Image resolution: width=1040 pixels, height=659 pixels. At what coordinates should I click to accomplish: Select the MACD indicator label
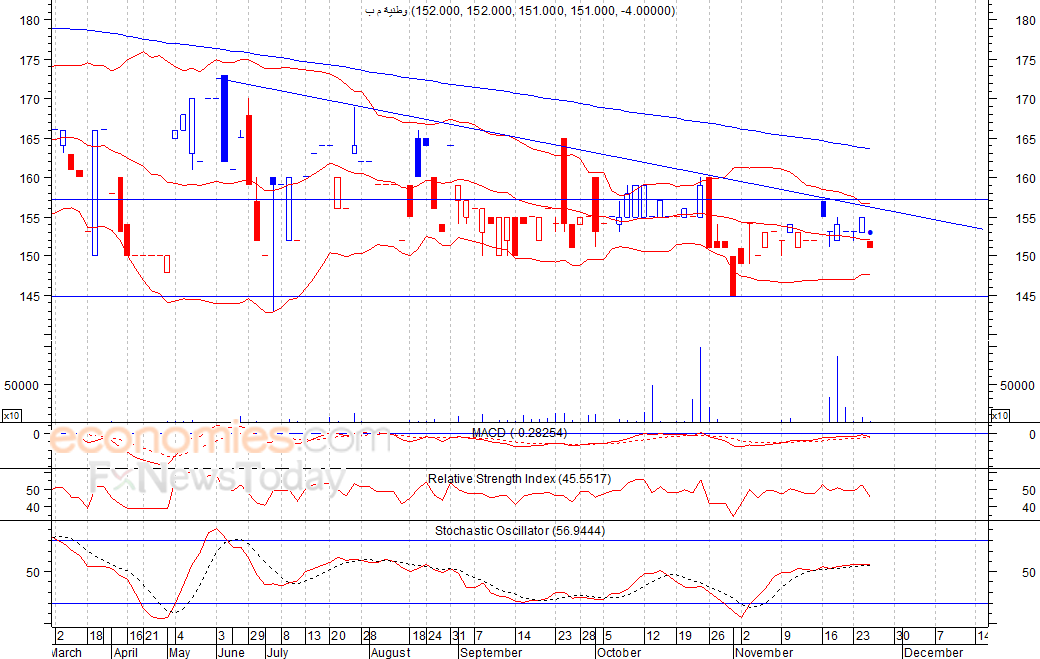pyautogui.click(x=519, y=433)
